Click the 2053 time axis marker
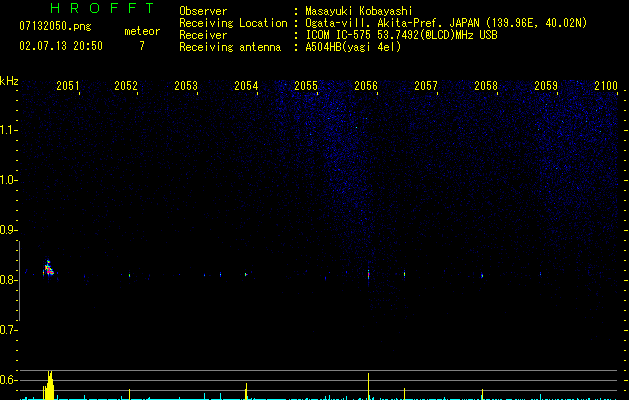629x400 pixels. 186,86
